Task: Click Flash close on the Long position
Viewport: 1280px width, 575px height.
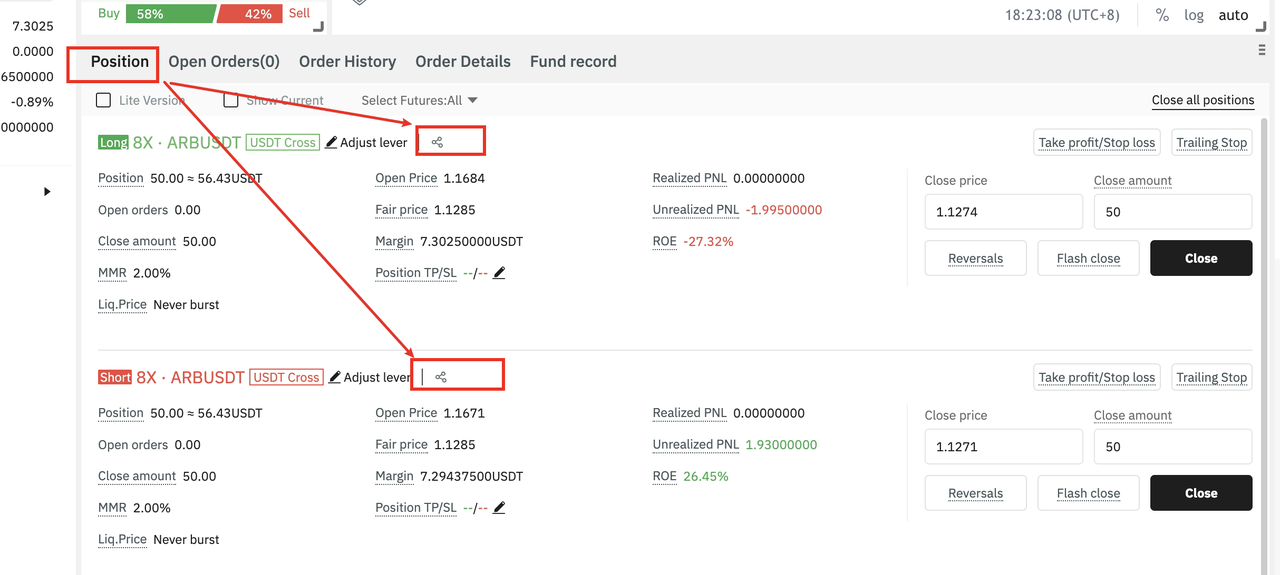Action: [1088, 258]
